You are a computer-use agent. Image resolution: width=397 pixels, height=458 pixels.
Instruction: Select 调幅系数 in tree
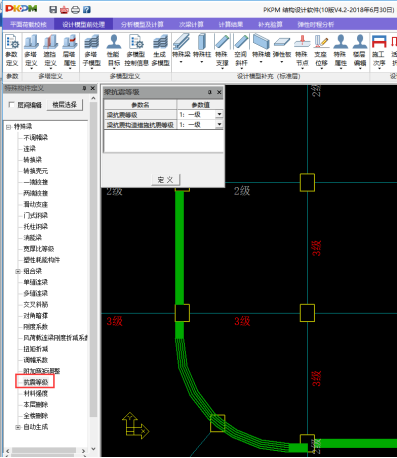pyautogui.click(x=36, y=360)
